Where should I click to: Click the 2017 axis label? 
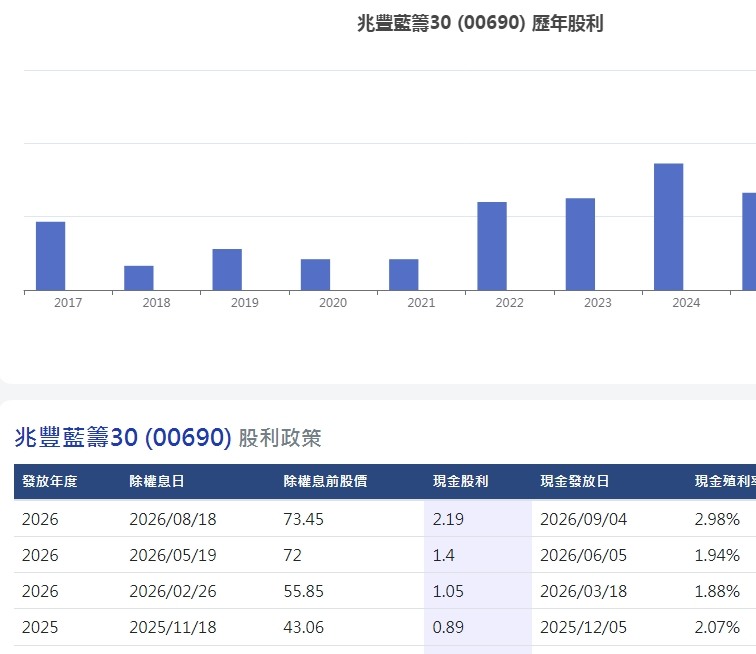pos(68,303)
